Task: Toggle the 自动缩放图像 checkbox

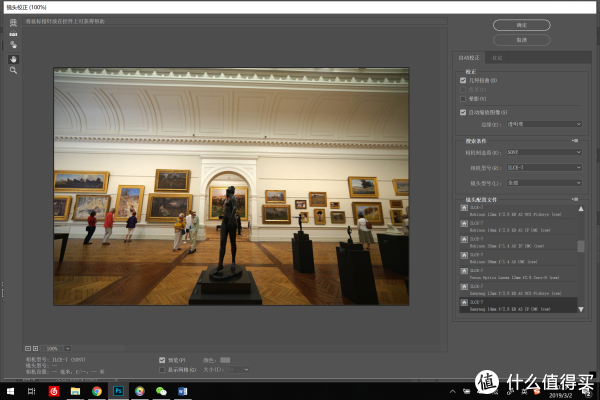Action: [x=463, y=112]
